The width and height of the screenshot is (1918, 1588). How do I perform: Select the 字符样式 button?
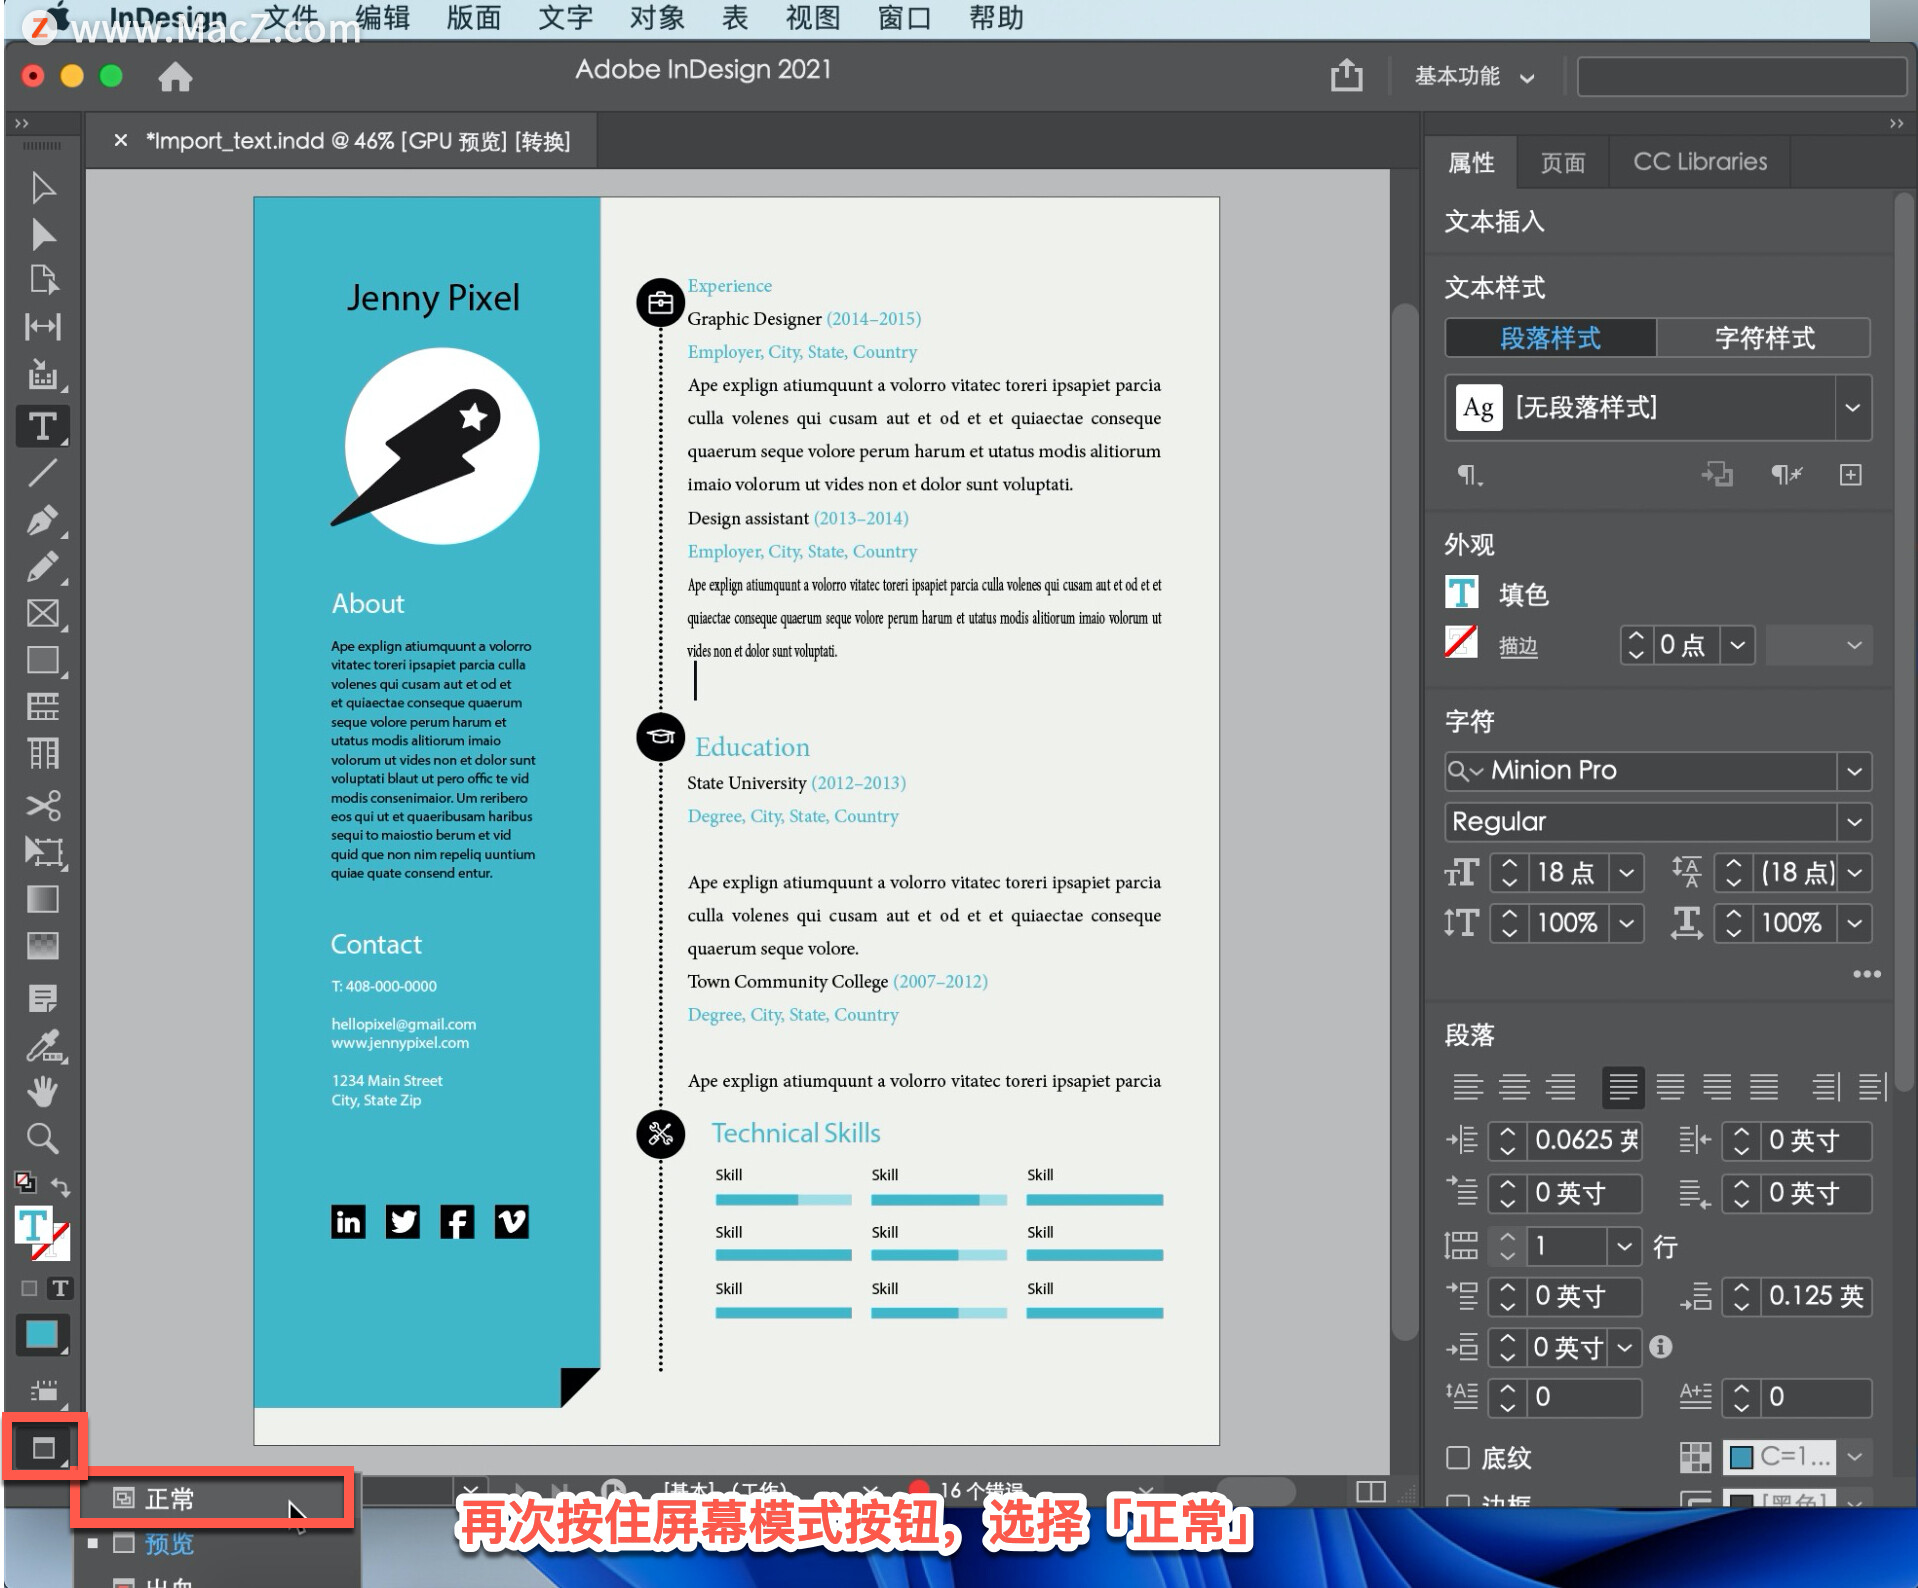pos(1764,338)
